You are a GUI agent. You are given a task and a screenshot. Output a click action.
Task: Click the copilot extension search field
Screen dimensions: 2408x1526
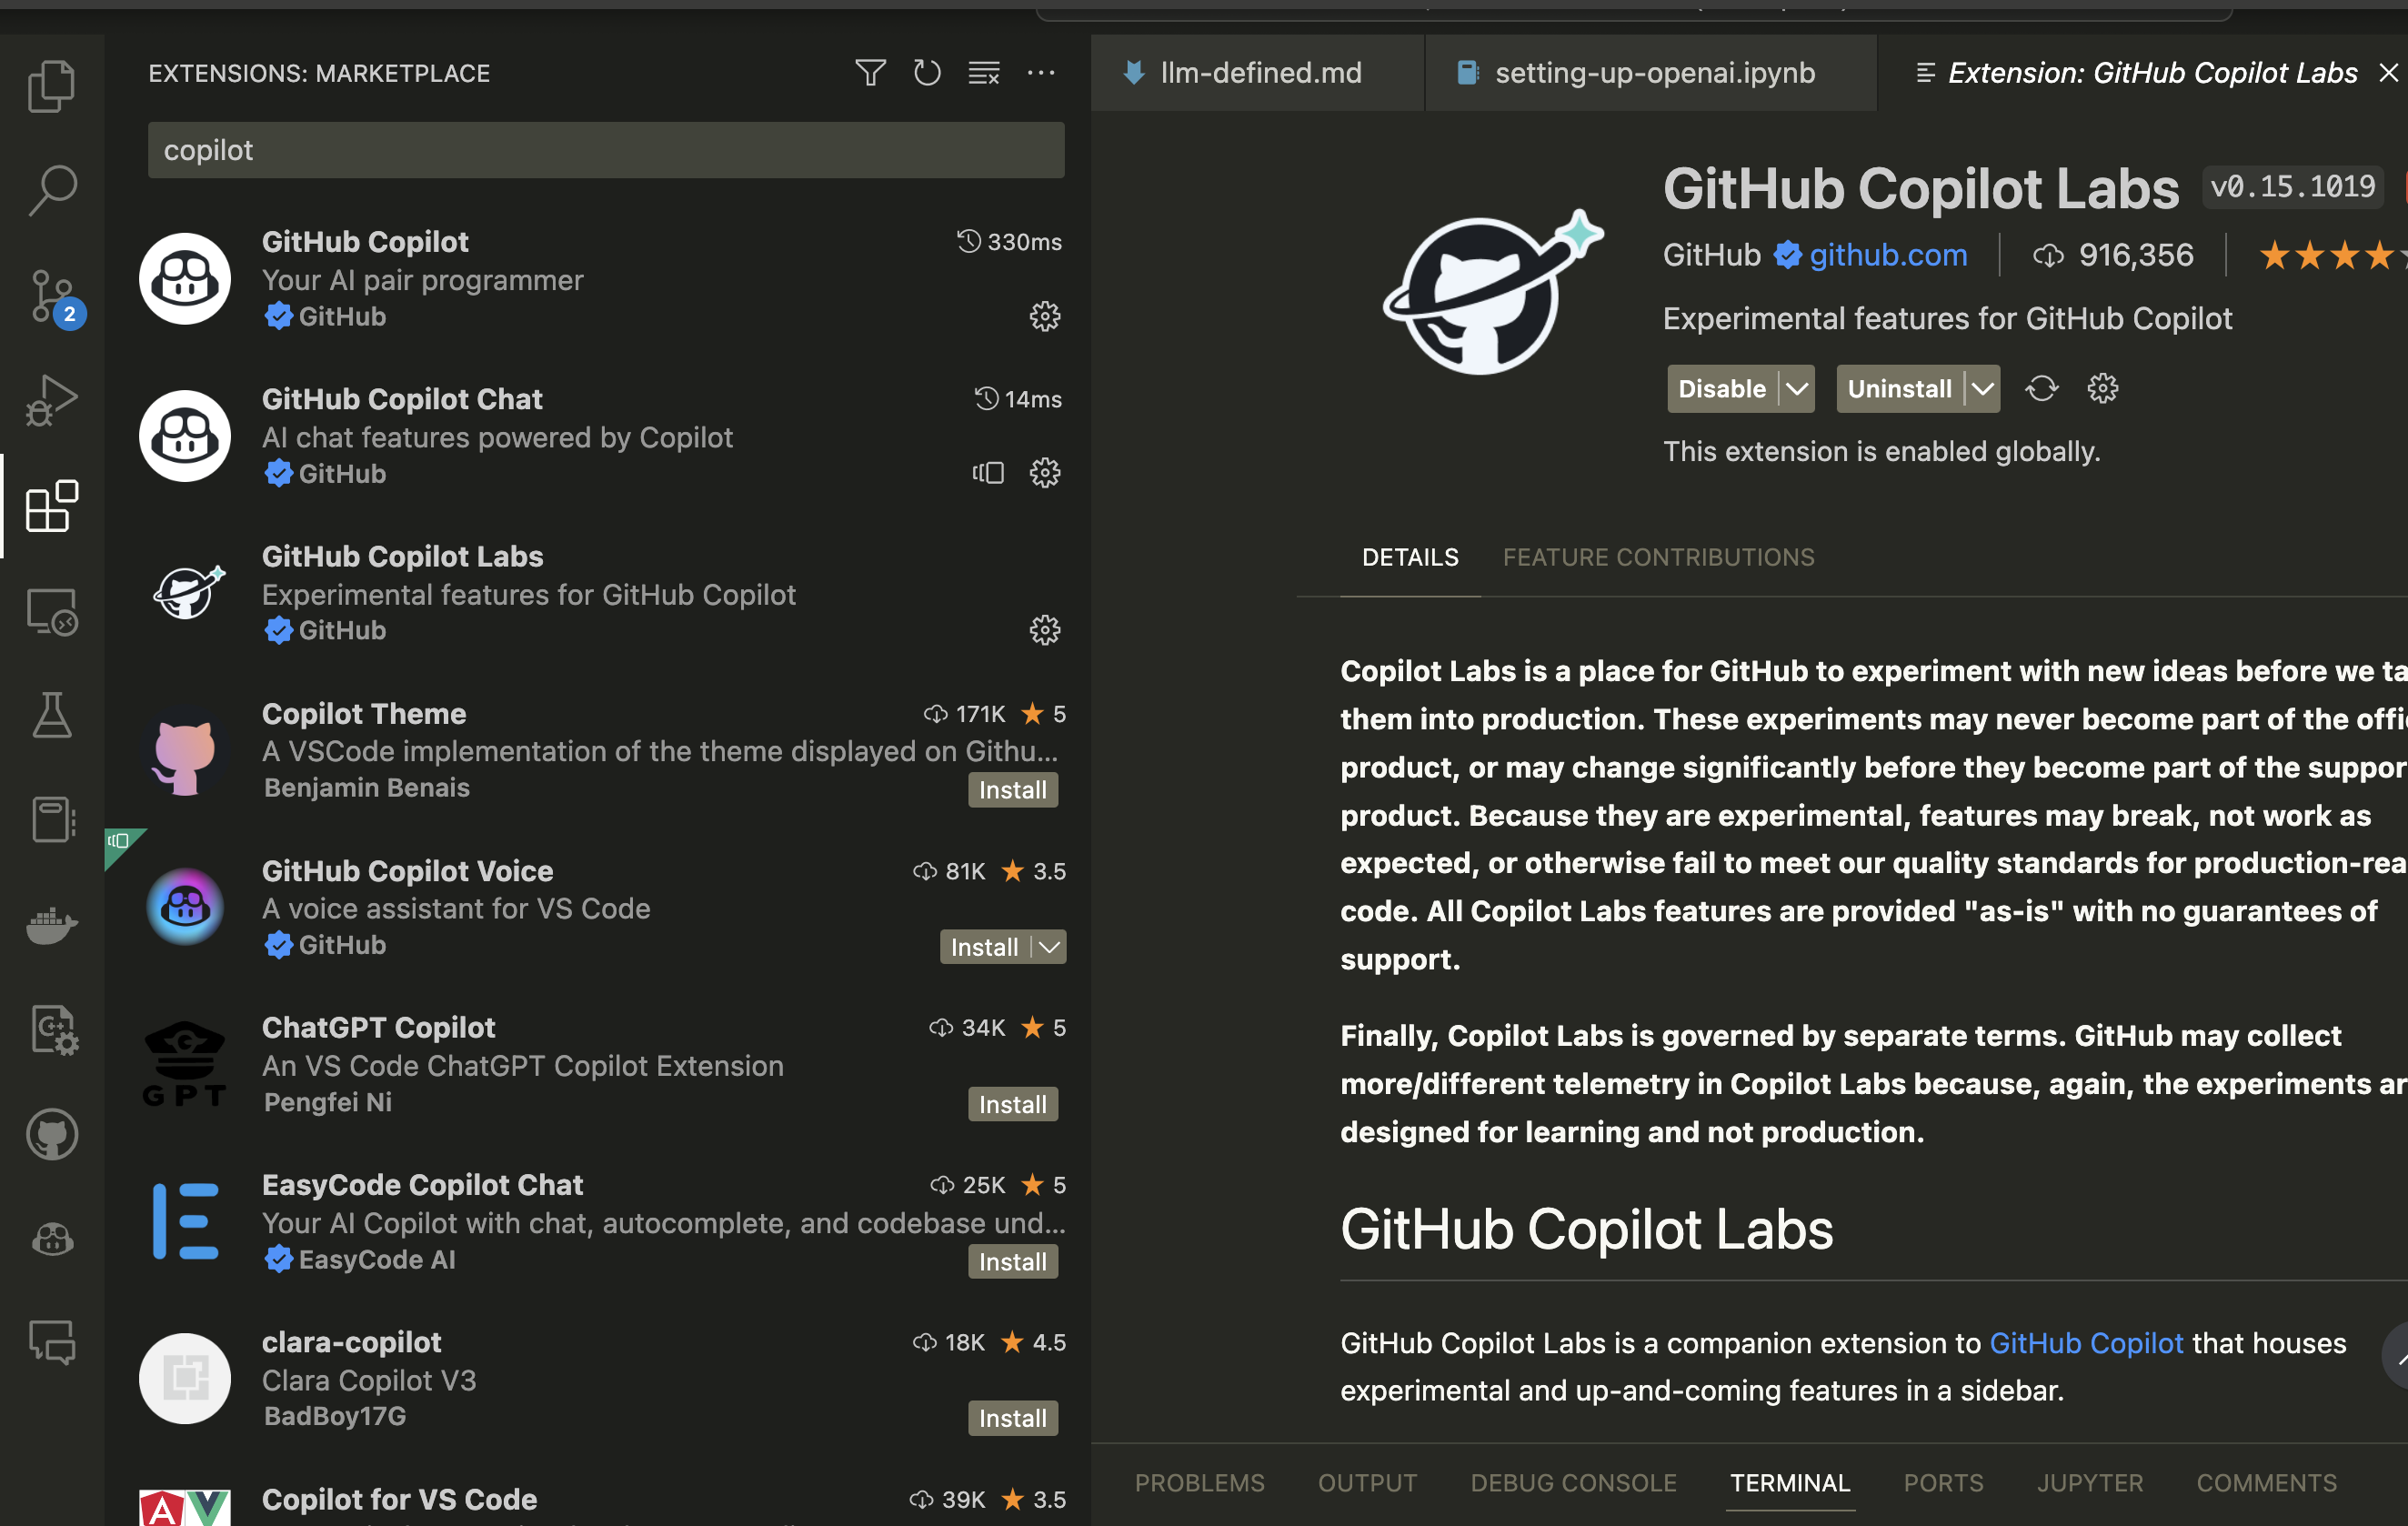tap(605, 150)
